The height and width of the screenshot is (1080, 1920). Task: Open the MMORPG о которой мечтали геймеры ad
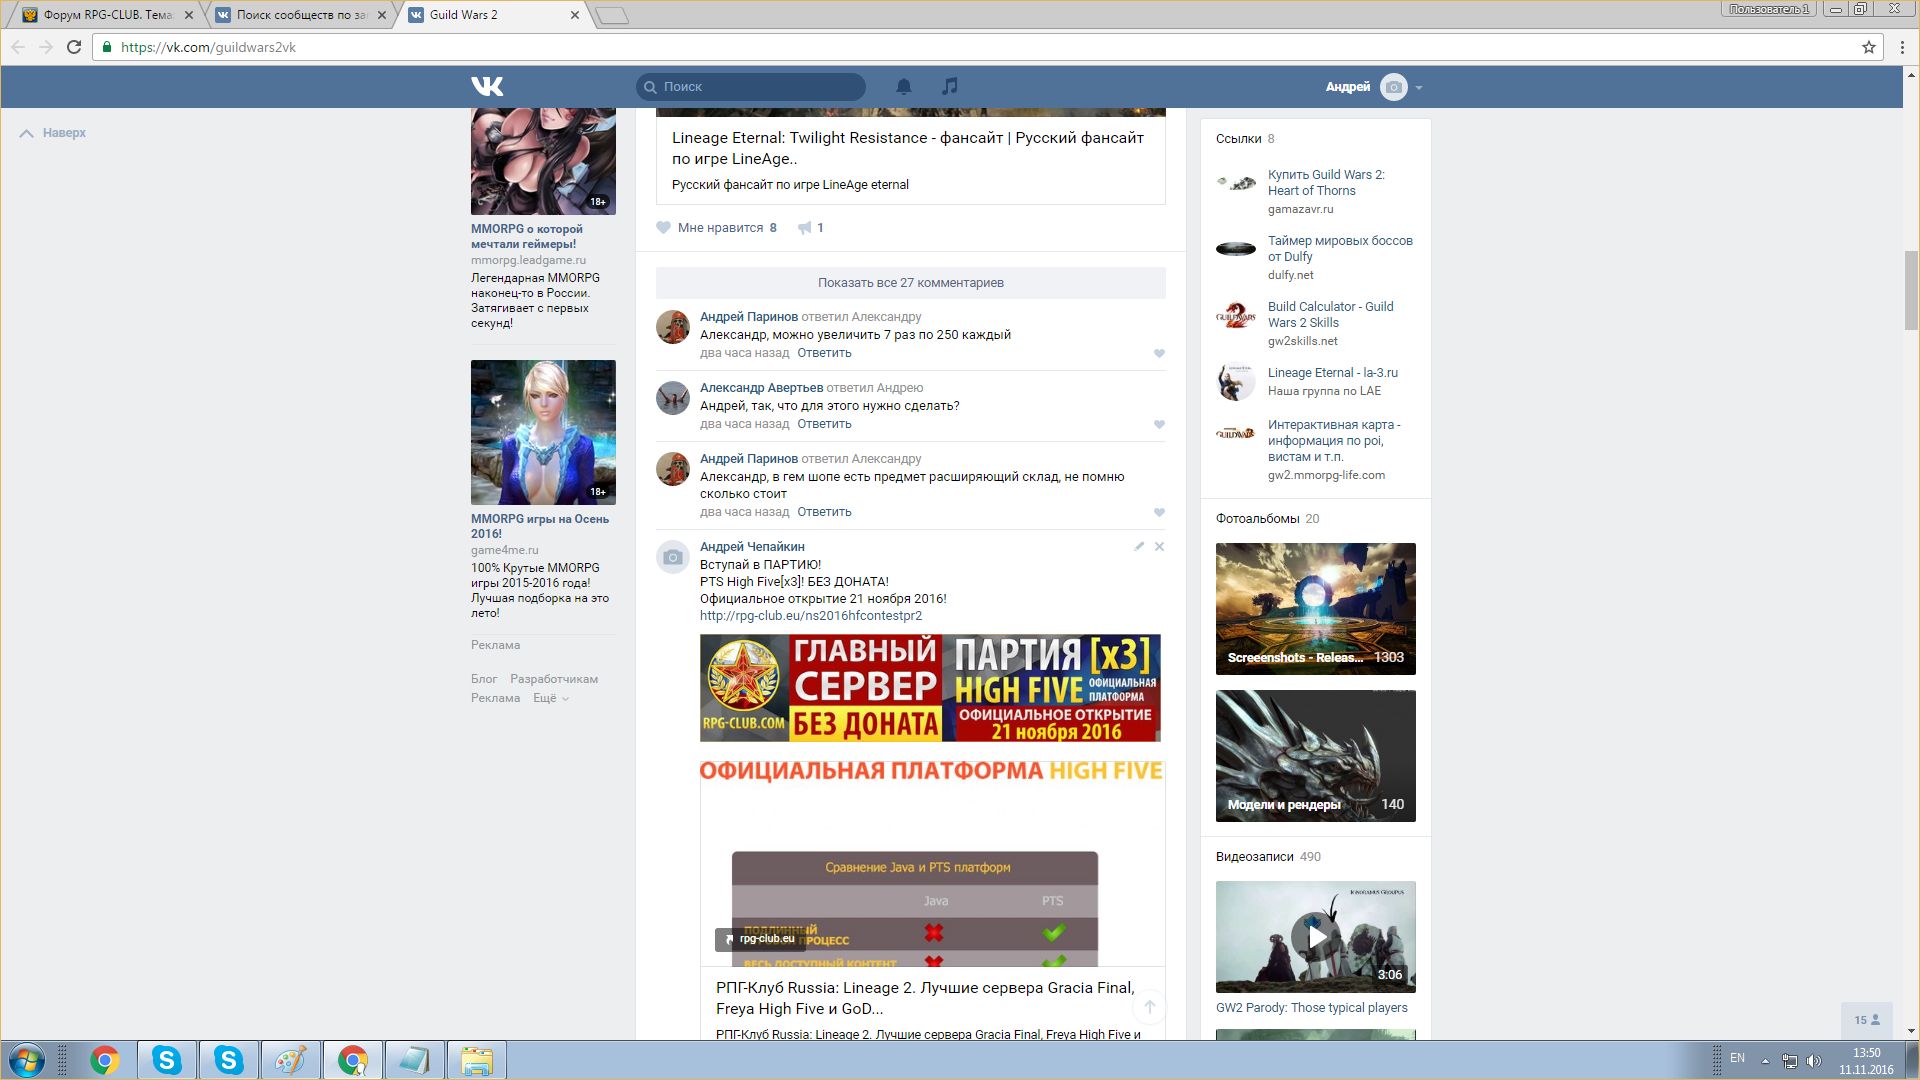click(527, 236)
